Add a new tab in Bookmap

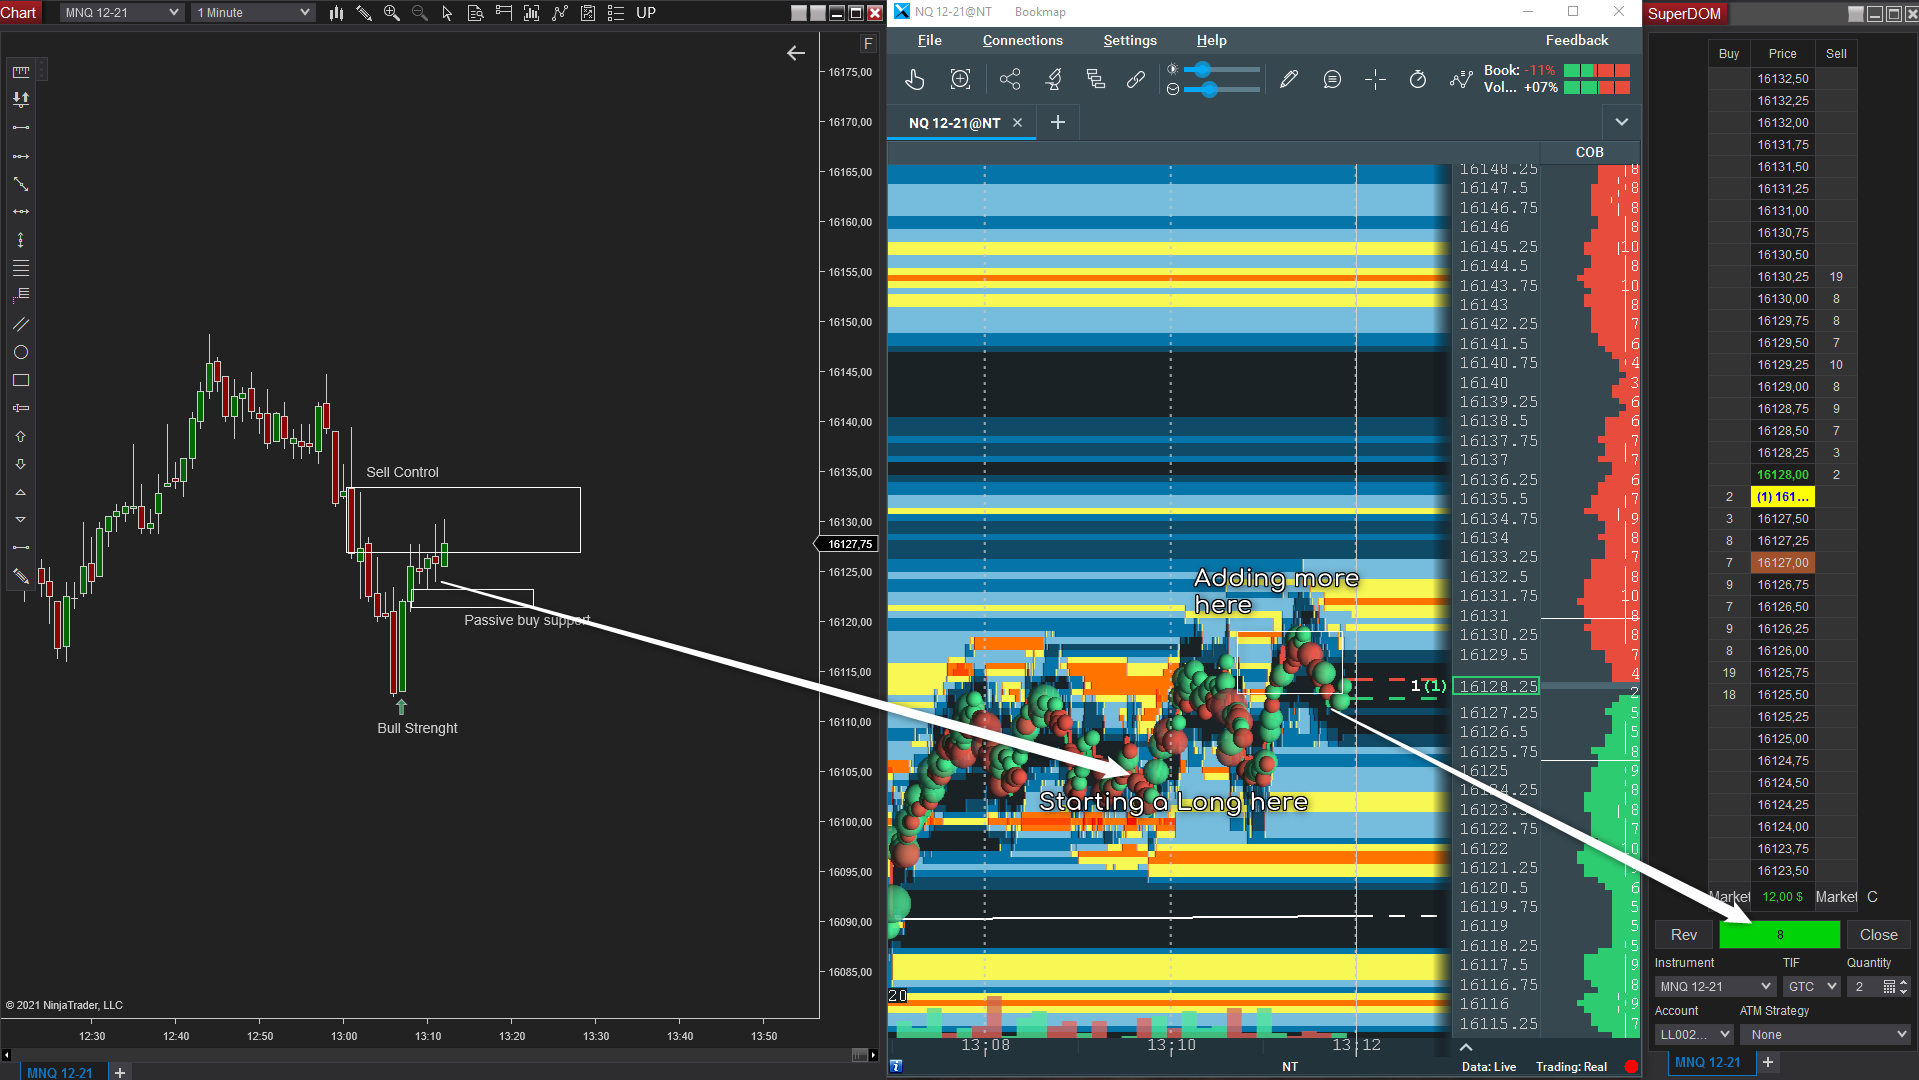pos(1058,122)
